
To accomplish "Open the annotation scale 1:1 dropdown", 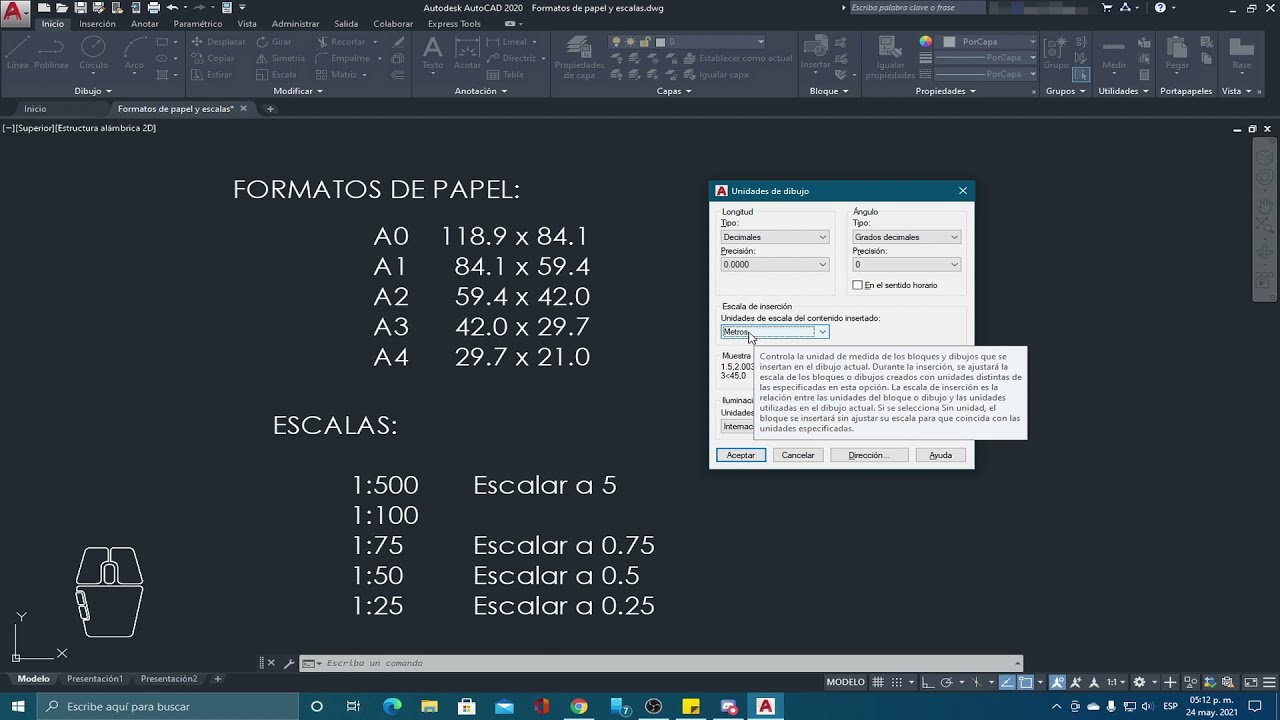I will tap(1116, 682).
